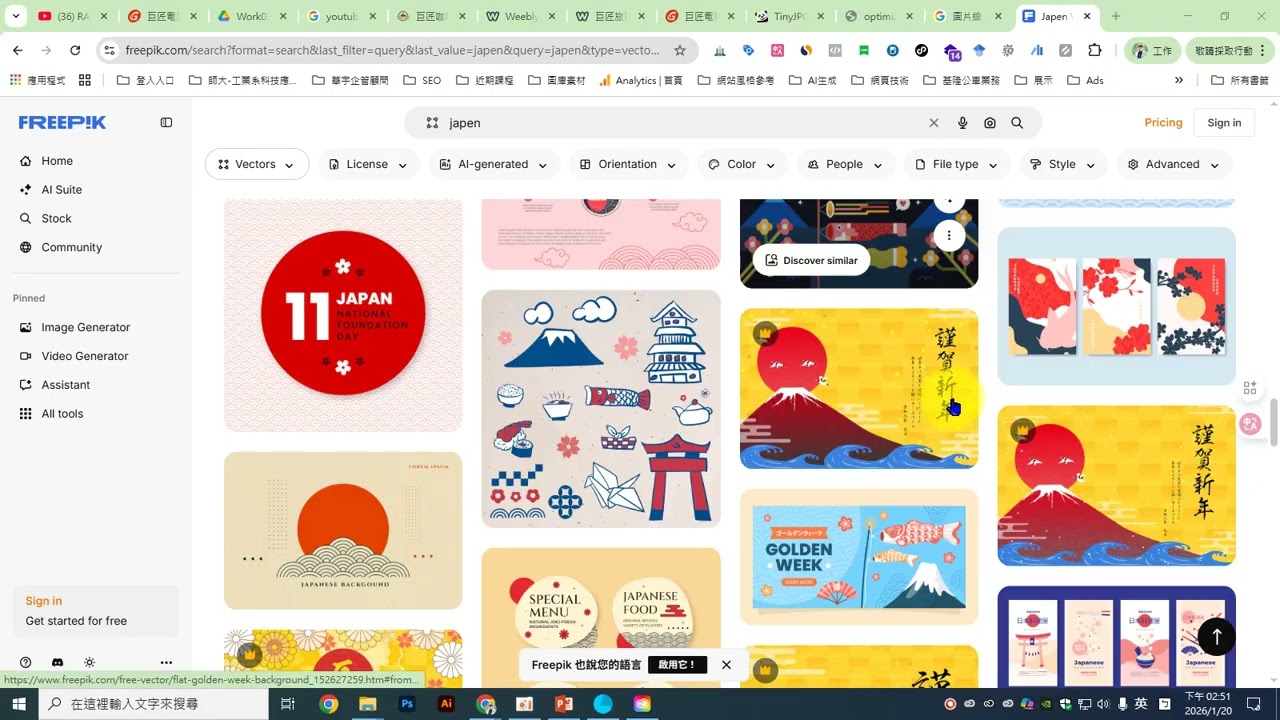1280x720 pixels.
Task: Open AI Suite in the sidebar
Action: coord(62,190)
